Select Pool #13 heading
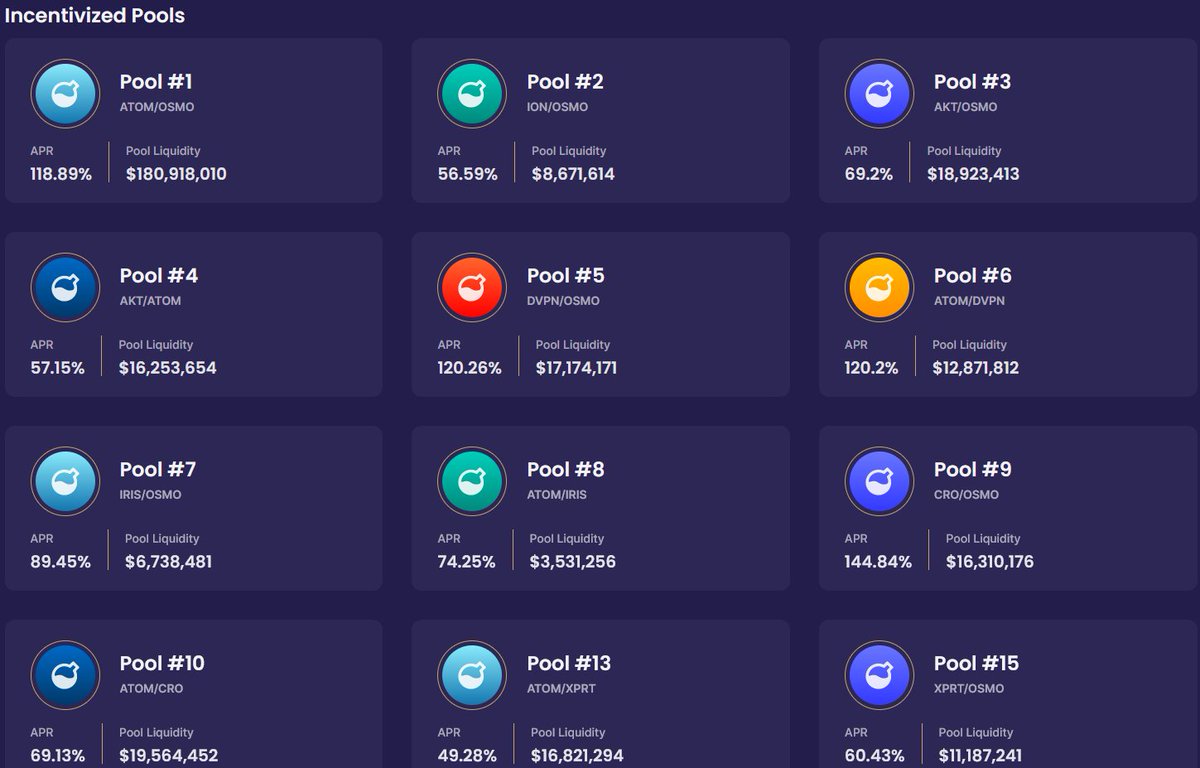Viewport: 1200px width, 768px height. (x=569, y=664)
